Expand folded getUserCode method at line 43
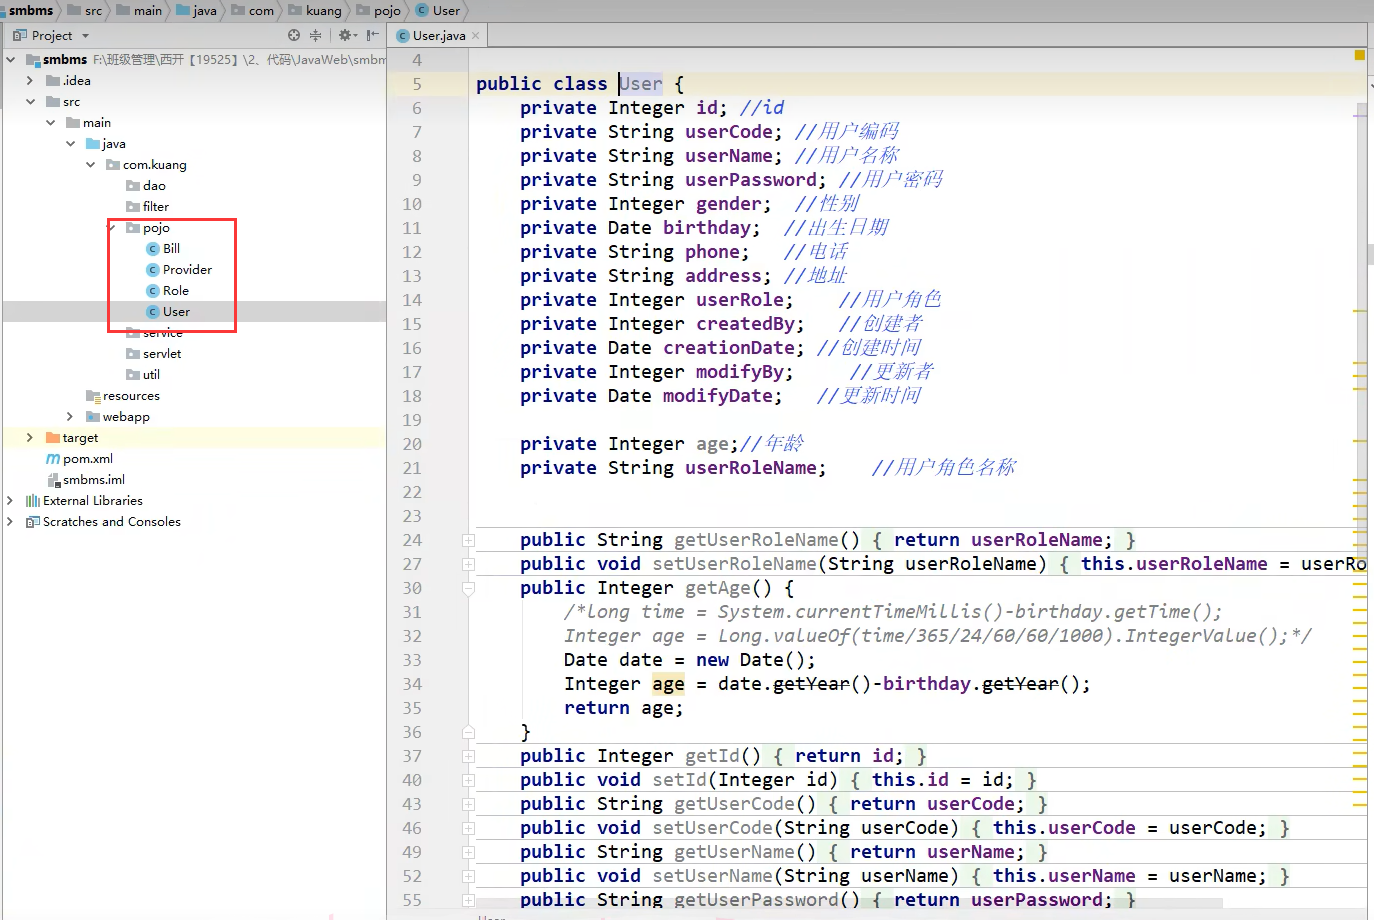 coord(468,804)
